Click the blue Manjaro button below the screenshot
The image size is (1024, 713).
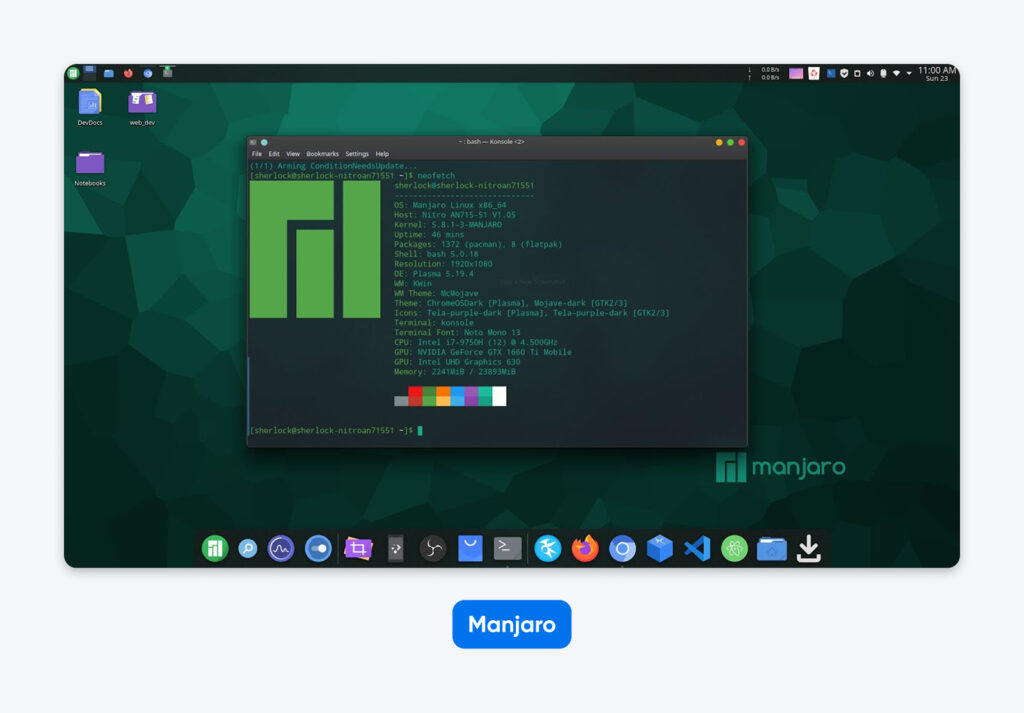pos(512,623)
